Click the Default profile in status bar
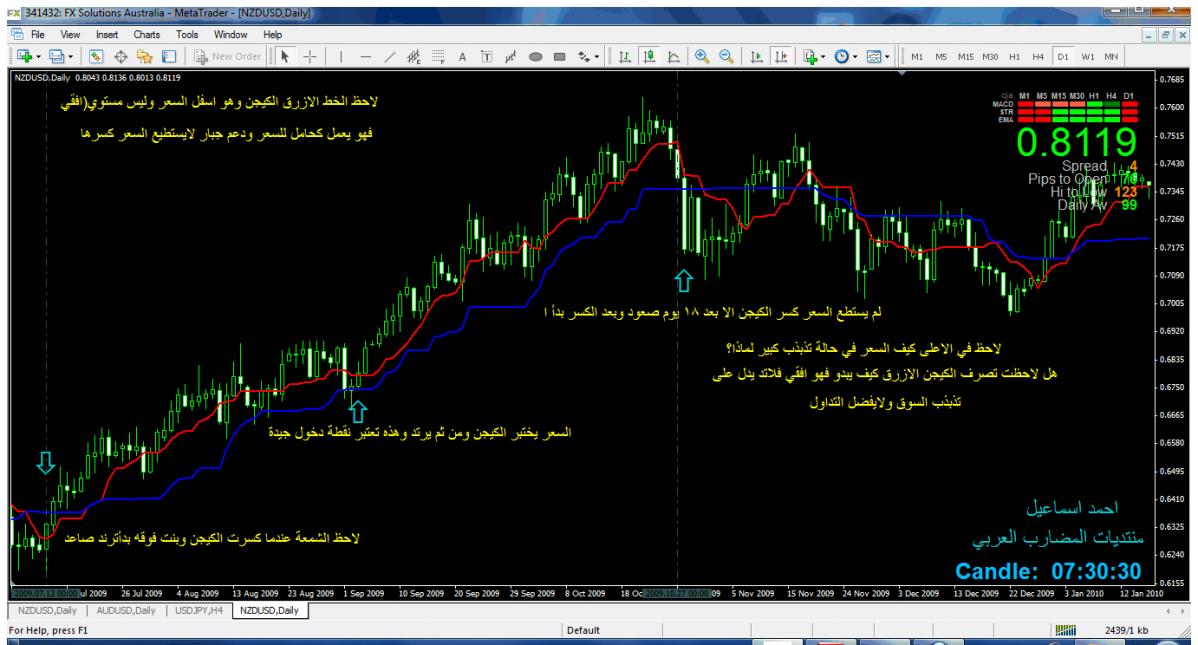1198x645 pixels. pos(584,630)
